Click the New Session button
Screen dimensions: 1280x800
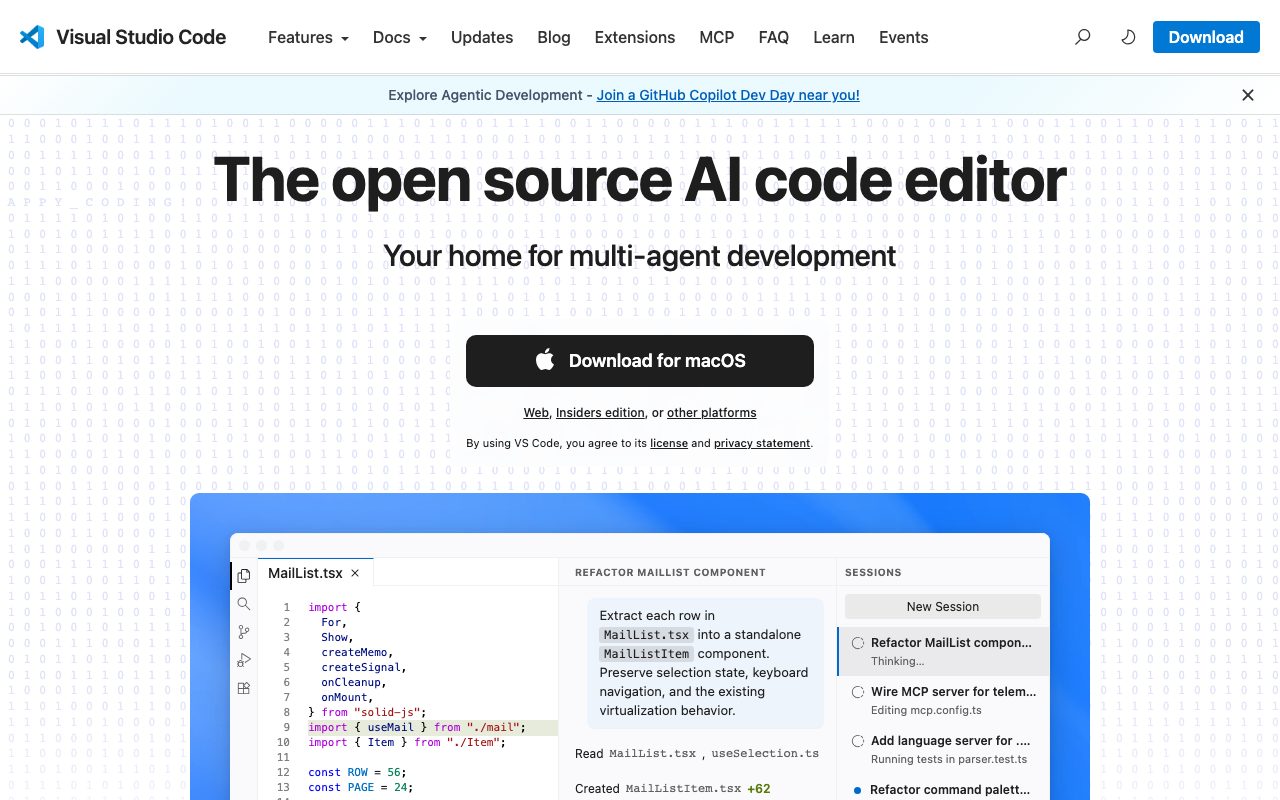tap(943, 607)
